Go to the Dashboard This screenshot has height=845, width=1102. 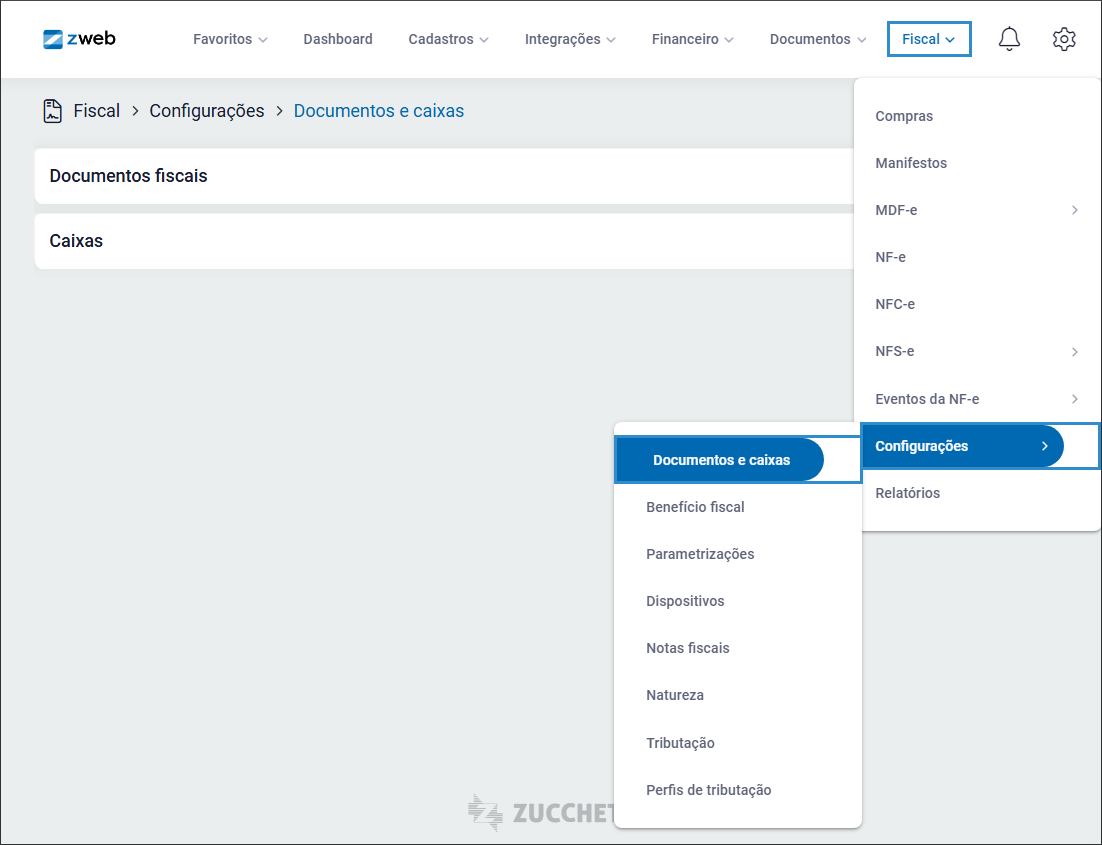tap(338, 39)
